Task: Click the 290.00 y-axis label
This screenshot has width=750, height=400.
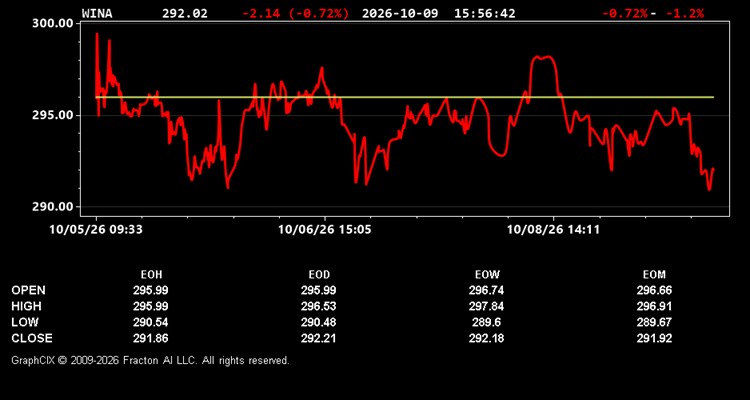Action: 53,207
